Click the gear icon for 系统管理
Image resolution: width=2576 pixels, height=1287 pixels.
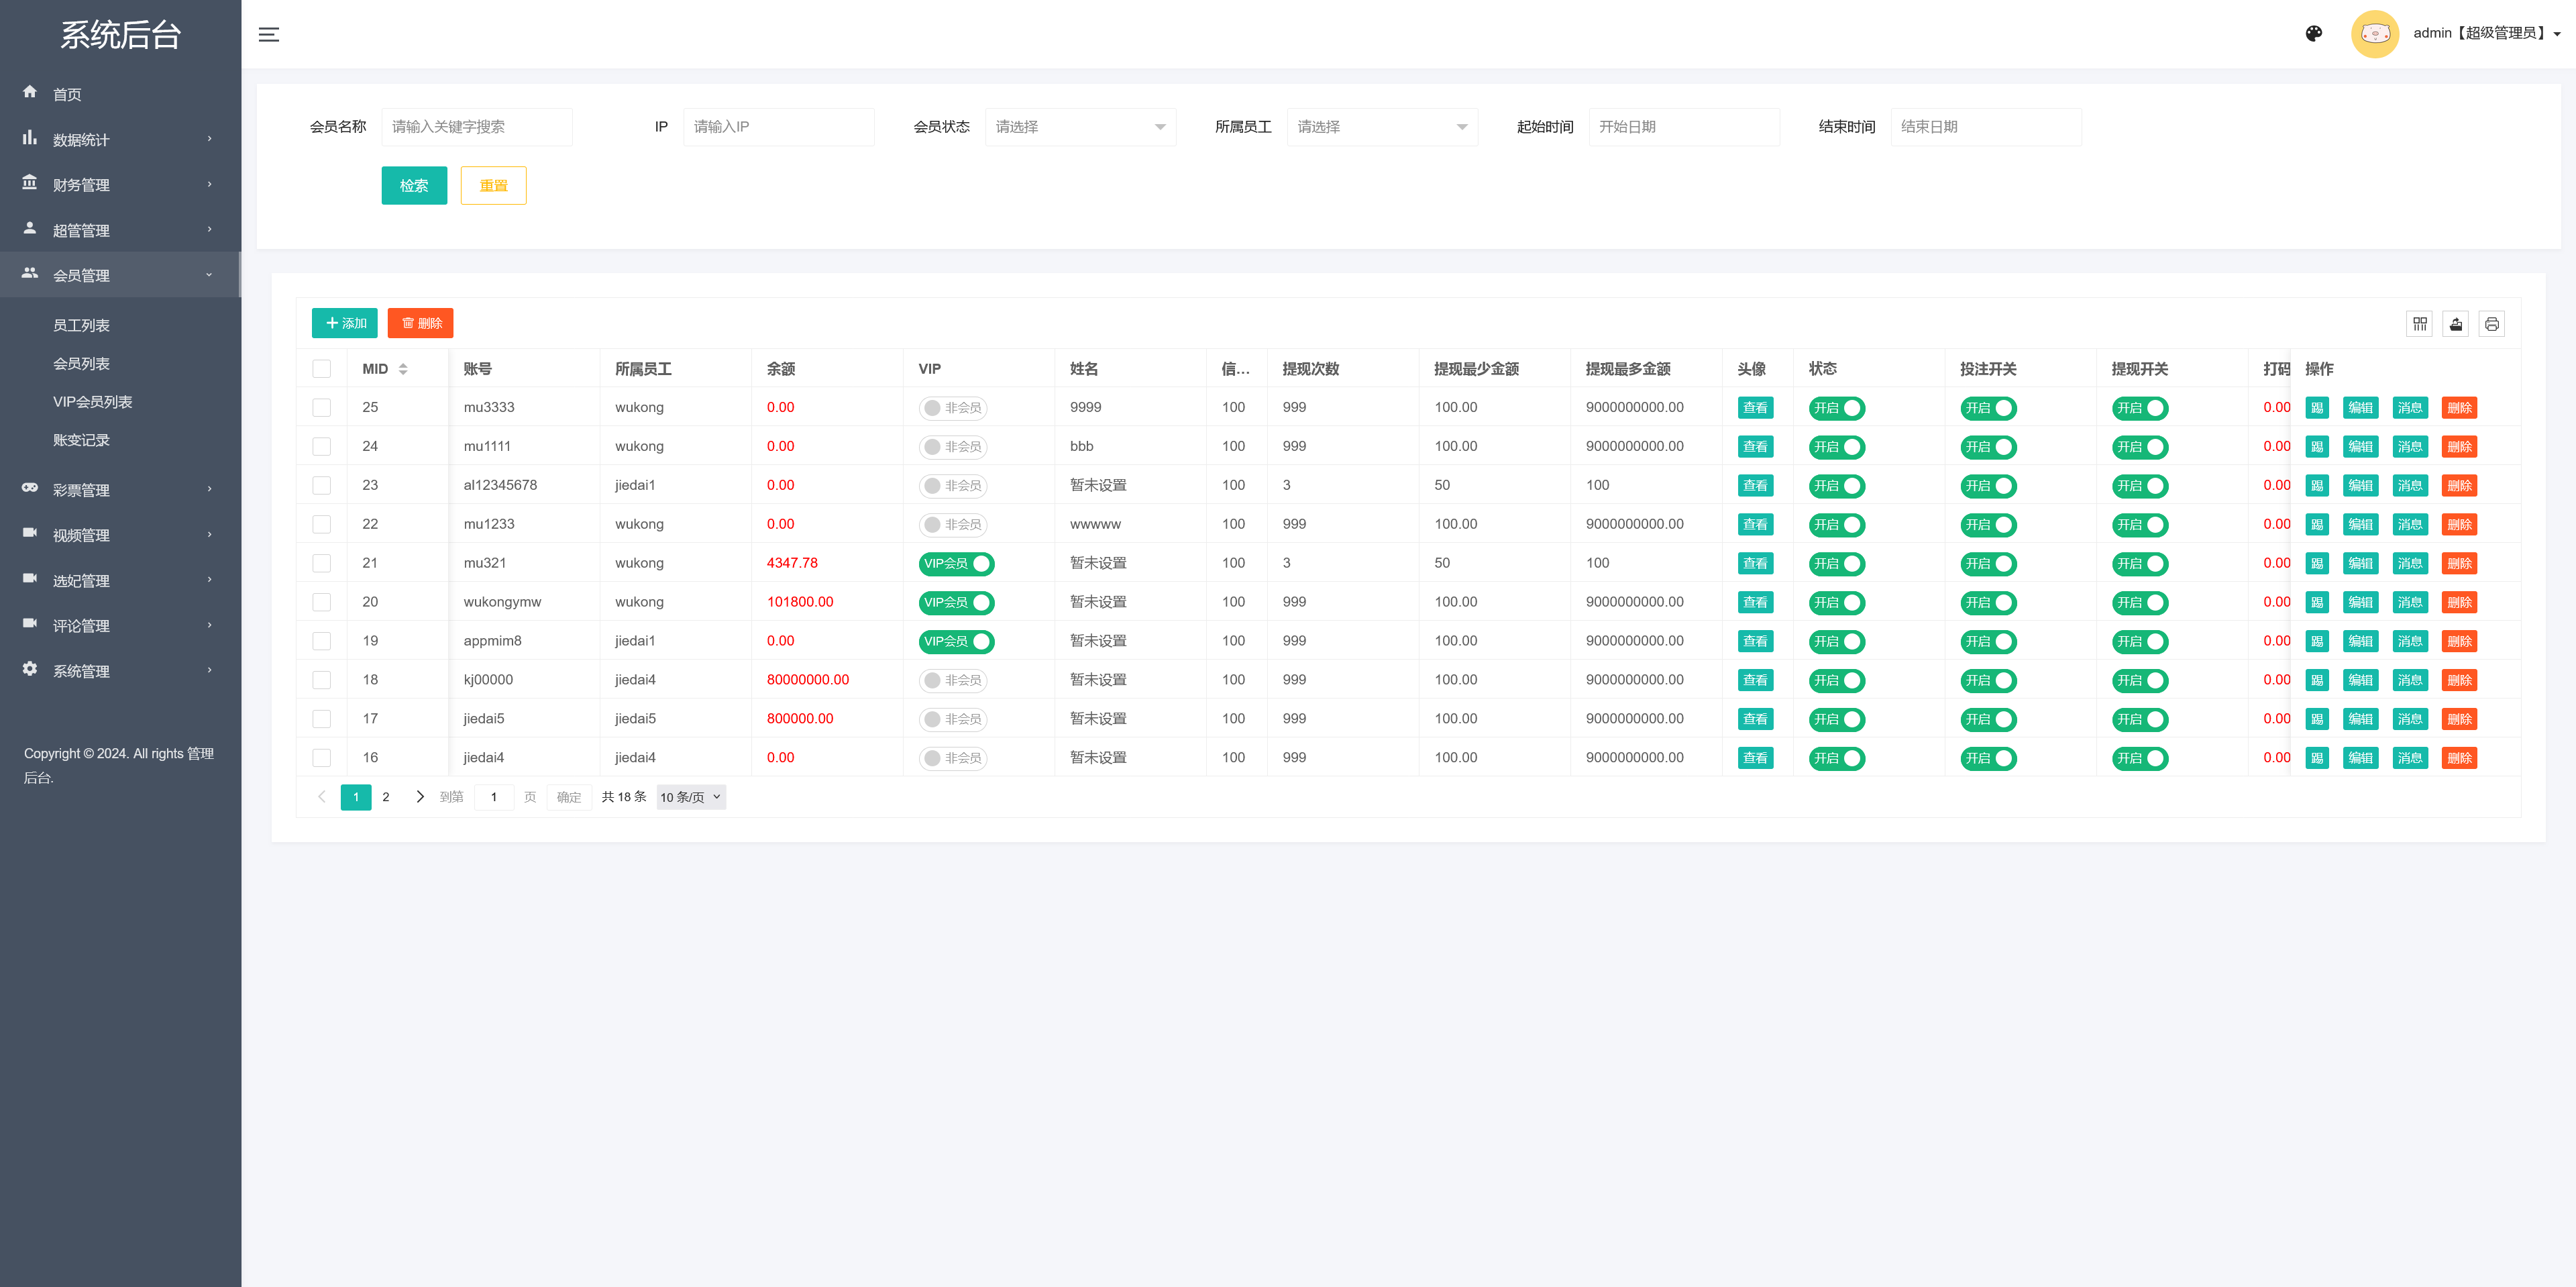click(x=30, y=669)
